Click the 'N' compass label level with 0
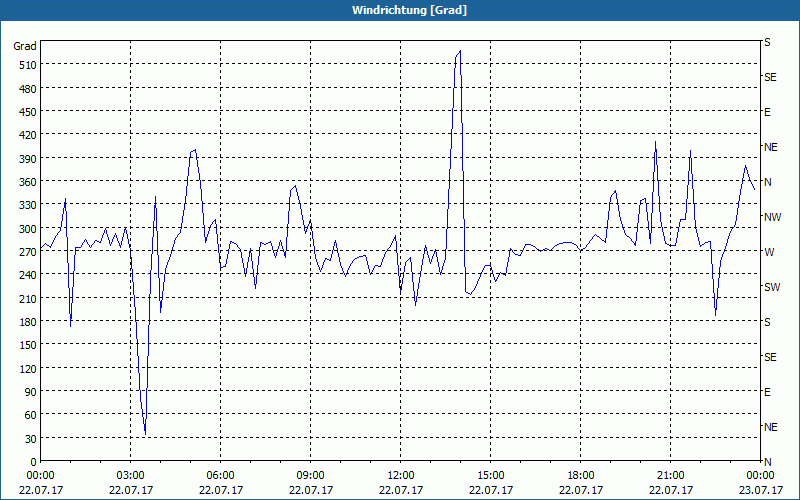Image resolution: width=800 pixels, height=500 pixels. (767, 462)
